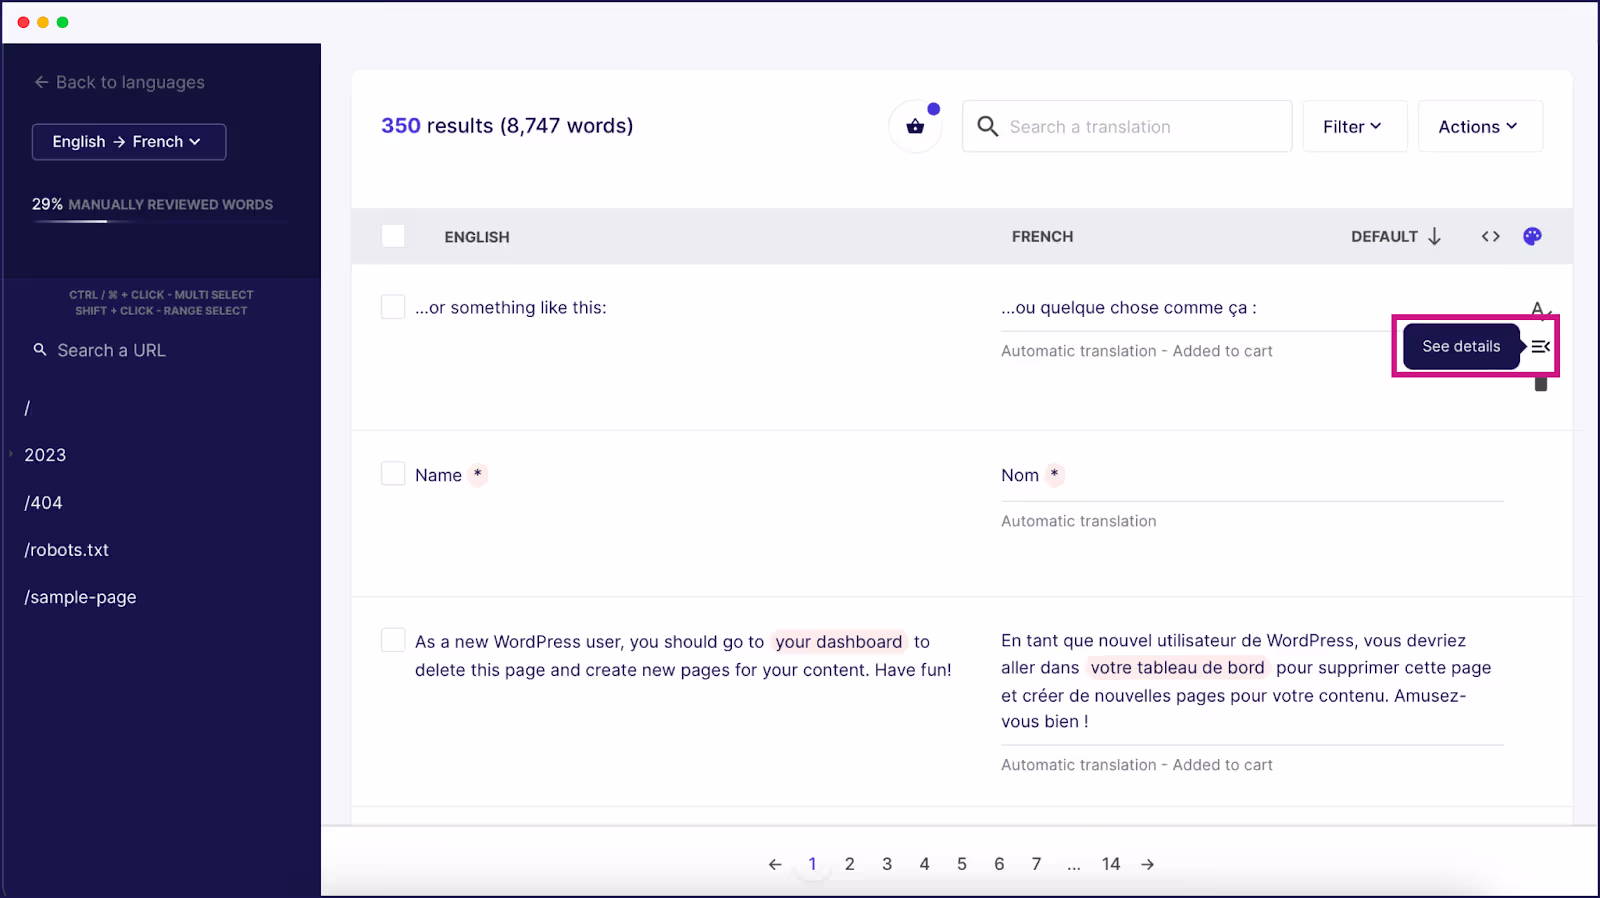Check the '...or something like this:' row checkbox
Screen dimensions: 1600x898
click(x=393, y=306)
